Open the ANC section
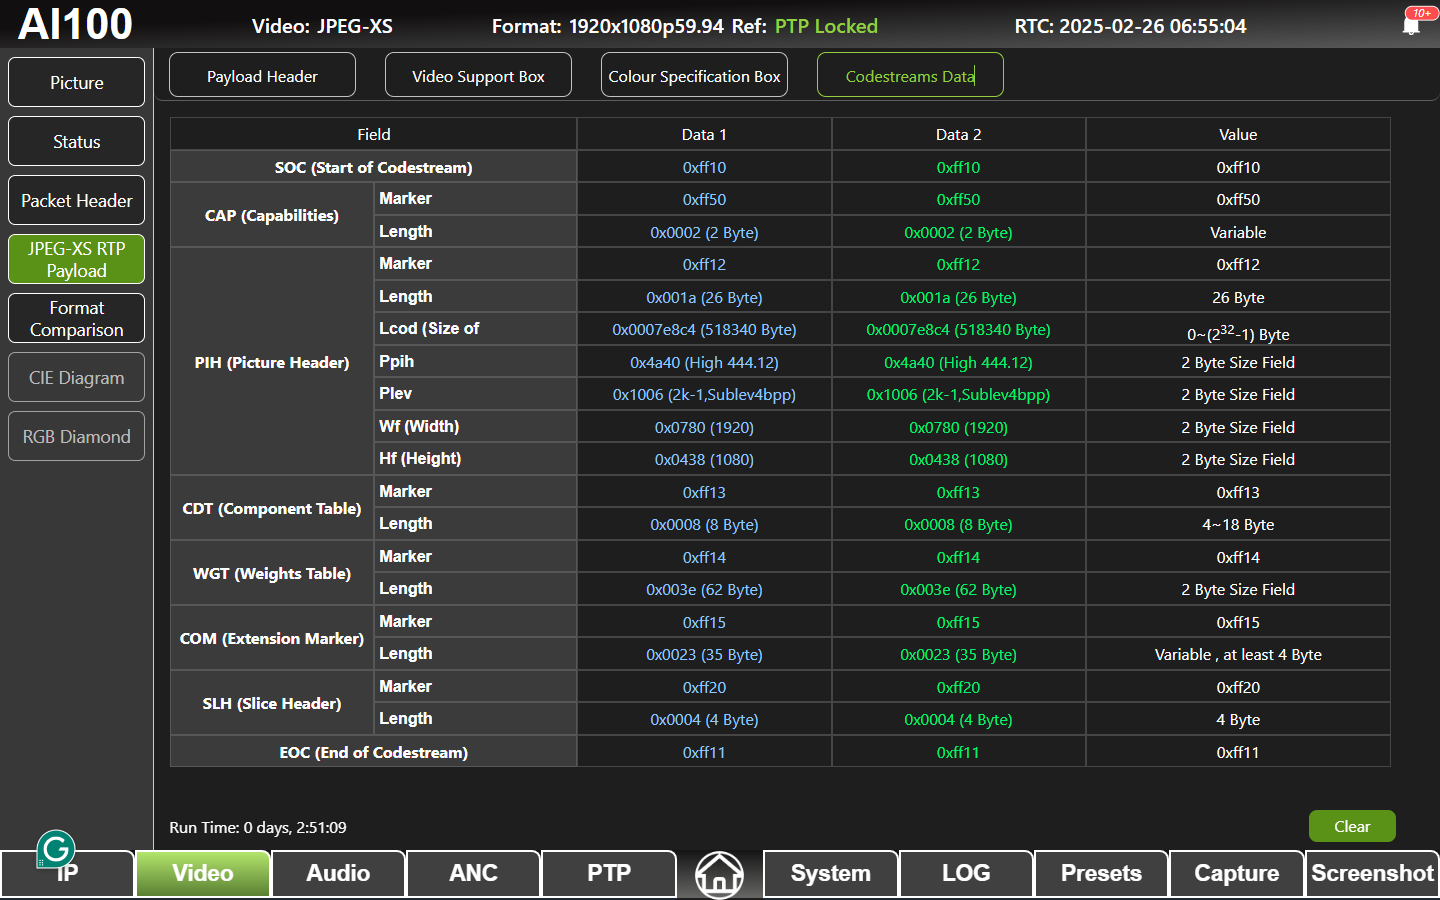The width and height of the screenshot is (1440, 900). pyautogui.click(x=473, y=874)
